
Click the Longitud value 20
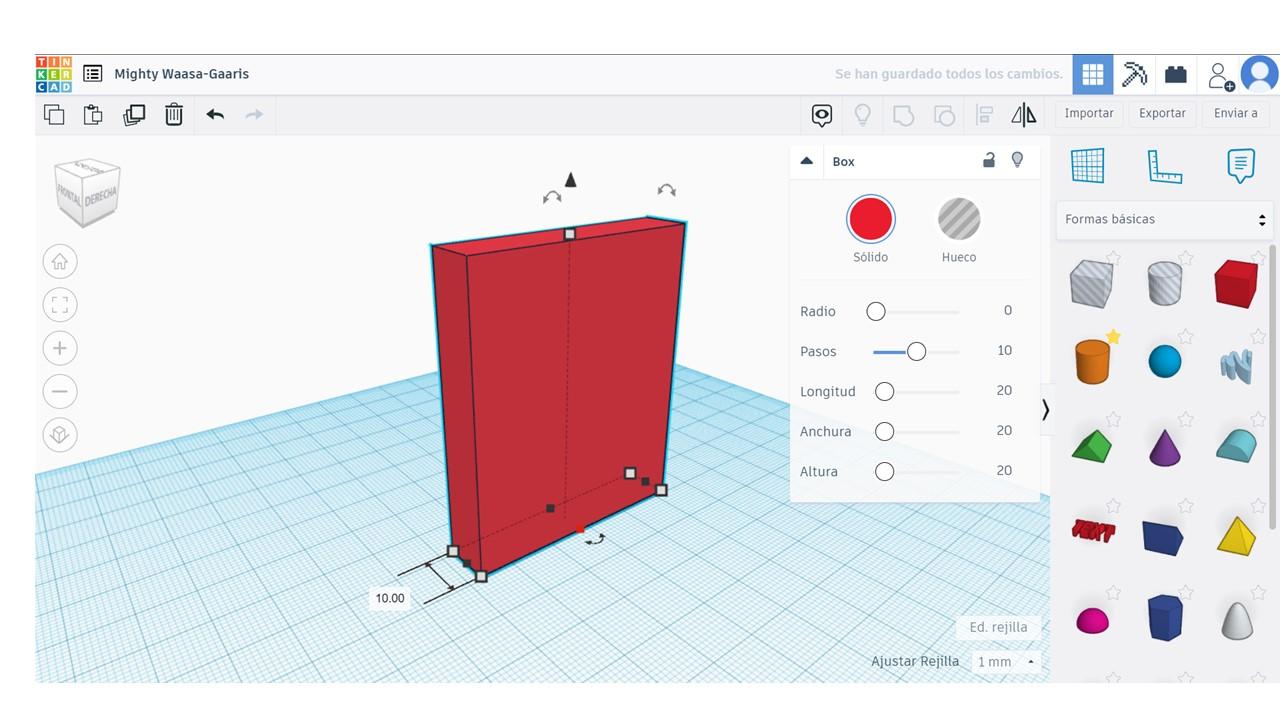pos(1004,391)
